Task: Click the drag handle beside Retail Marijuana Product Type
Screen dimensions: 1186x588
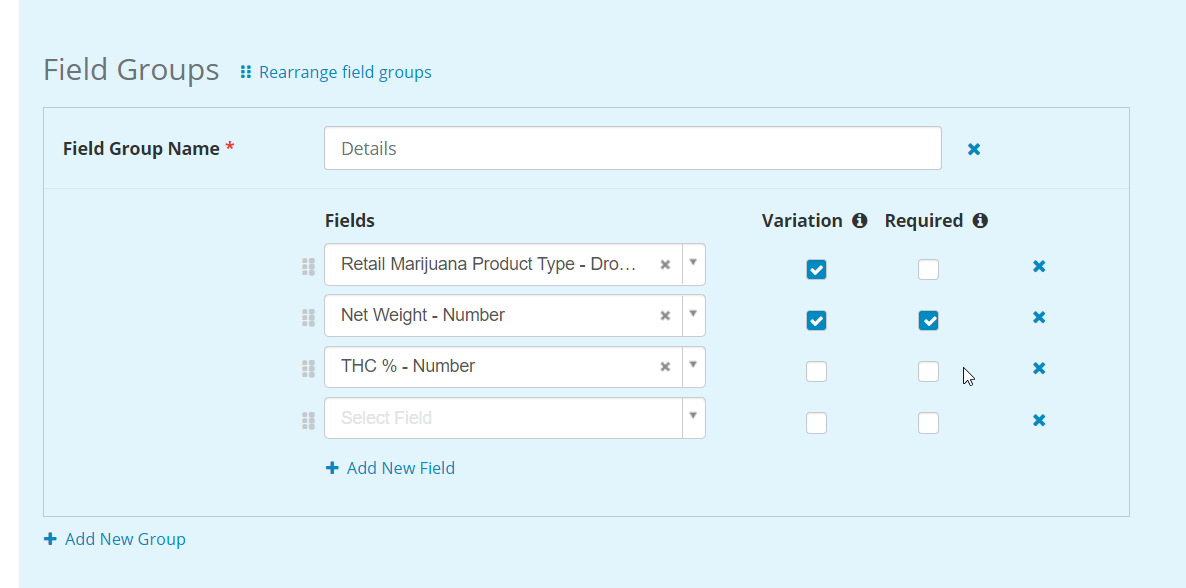Action: [308, 265]
